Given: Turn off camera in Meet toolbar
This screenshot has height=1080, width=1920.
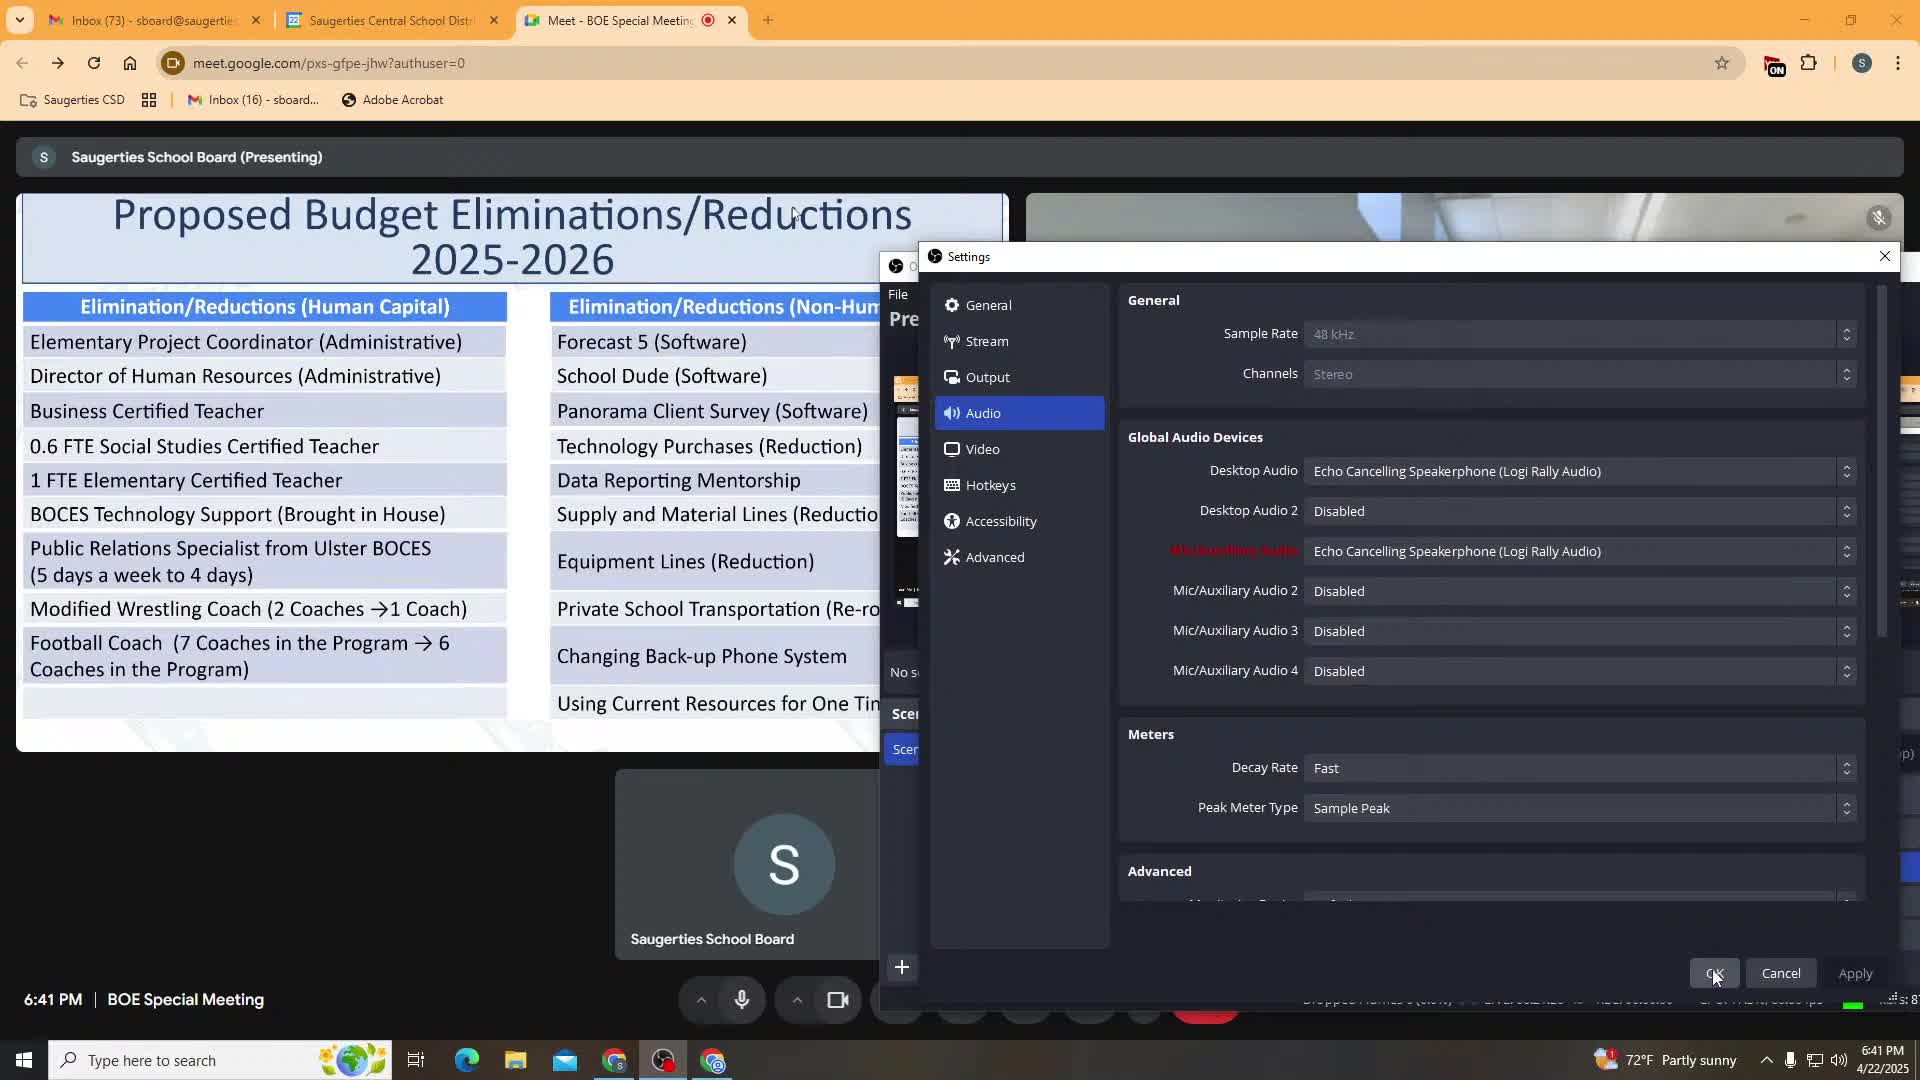Looking at the screenshot, I should [x=837, y=1000].
